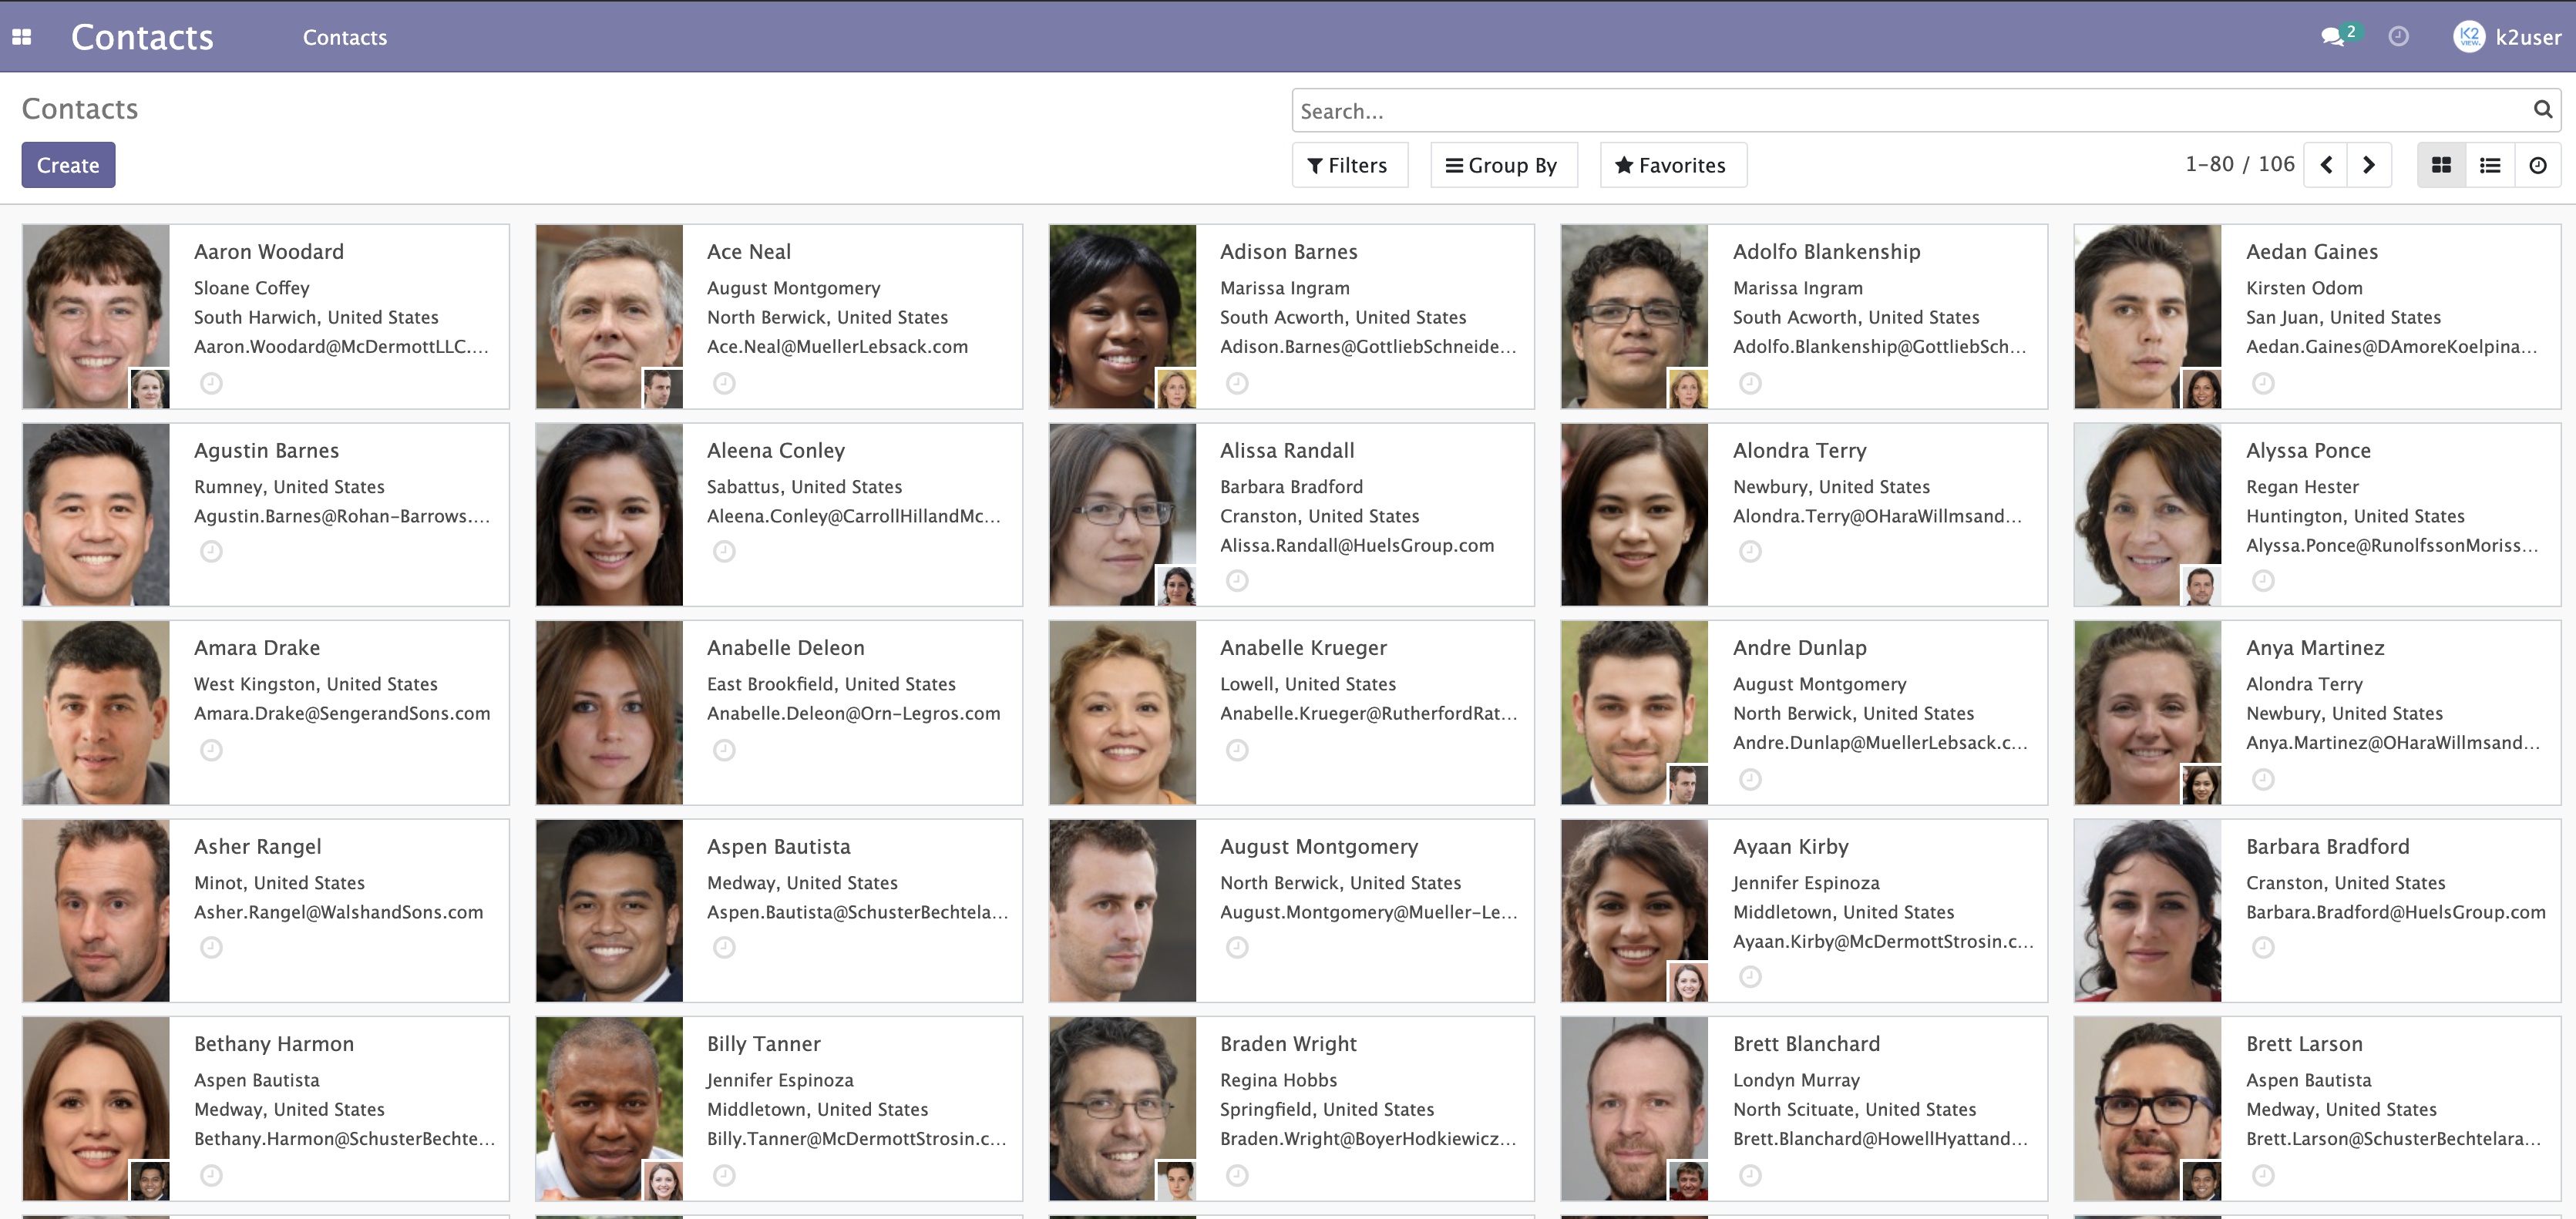The width and height of the screenshot is (2576, 1219).
Task: Open the activities clock in top bar
Action: pyautogui.click(x=2398, y=37)
